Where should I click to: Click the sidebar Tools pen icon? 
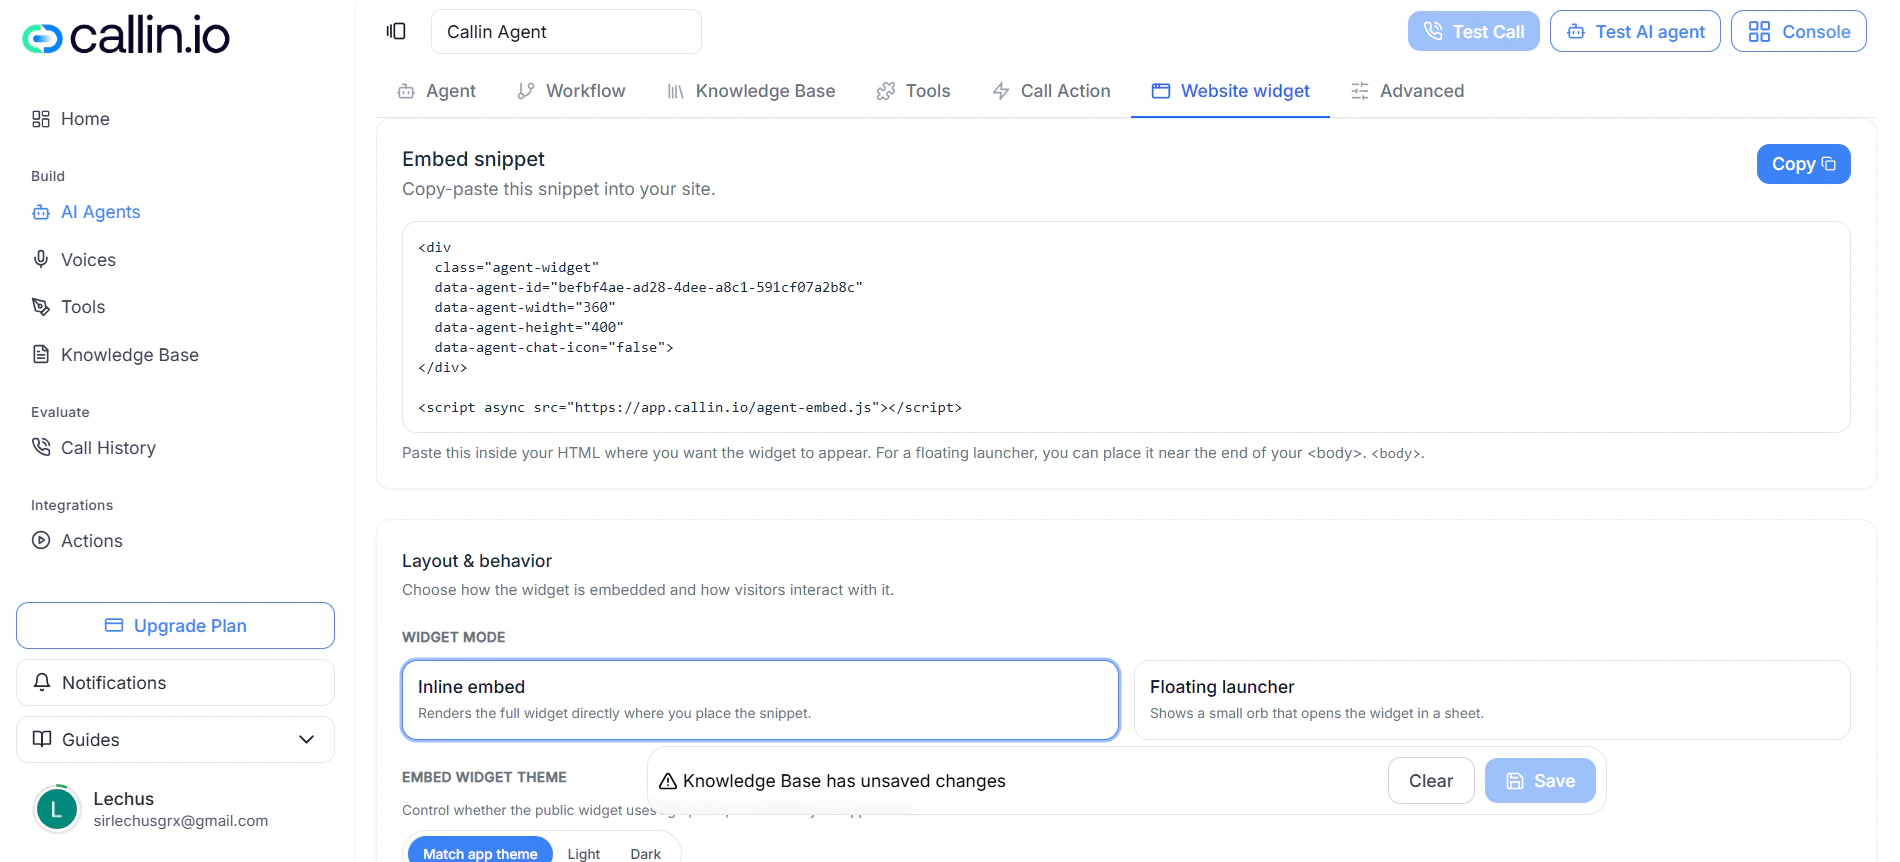pos(41,307)
